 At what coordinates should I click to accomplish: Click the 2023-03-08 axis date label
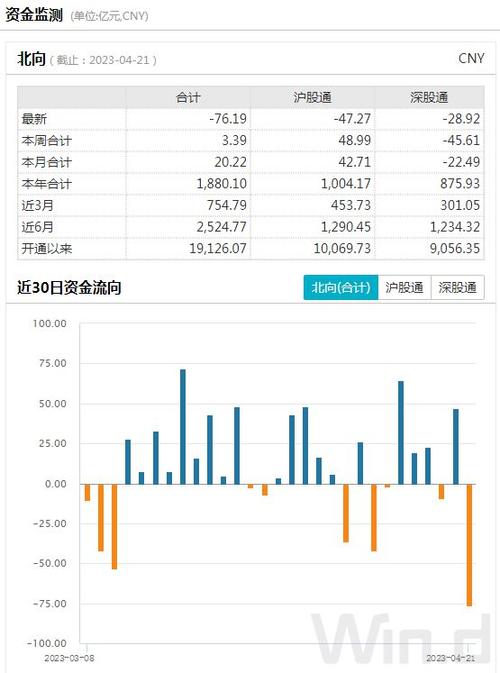[x=69, y=658]
